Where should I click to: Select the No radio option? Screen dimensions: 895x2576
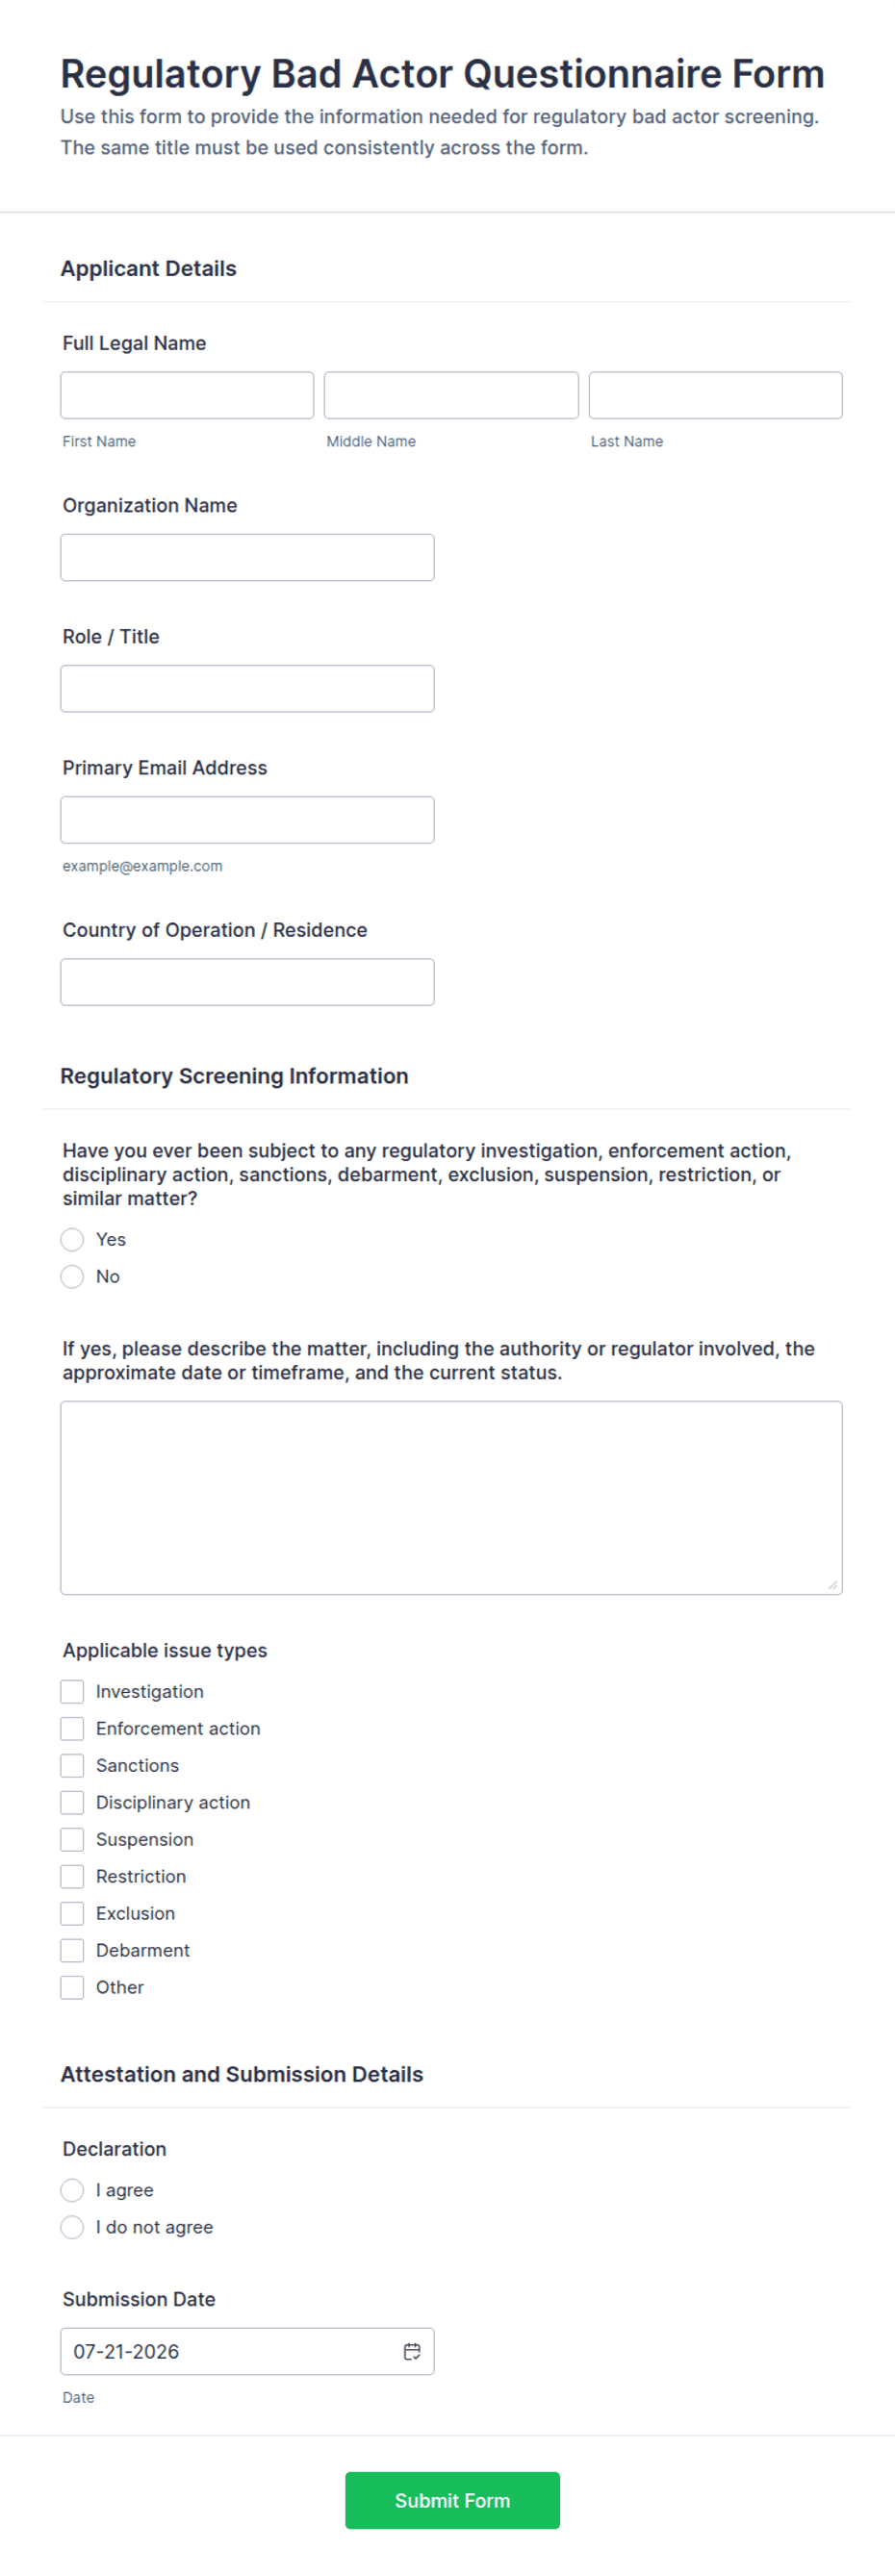[72, 1276]
